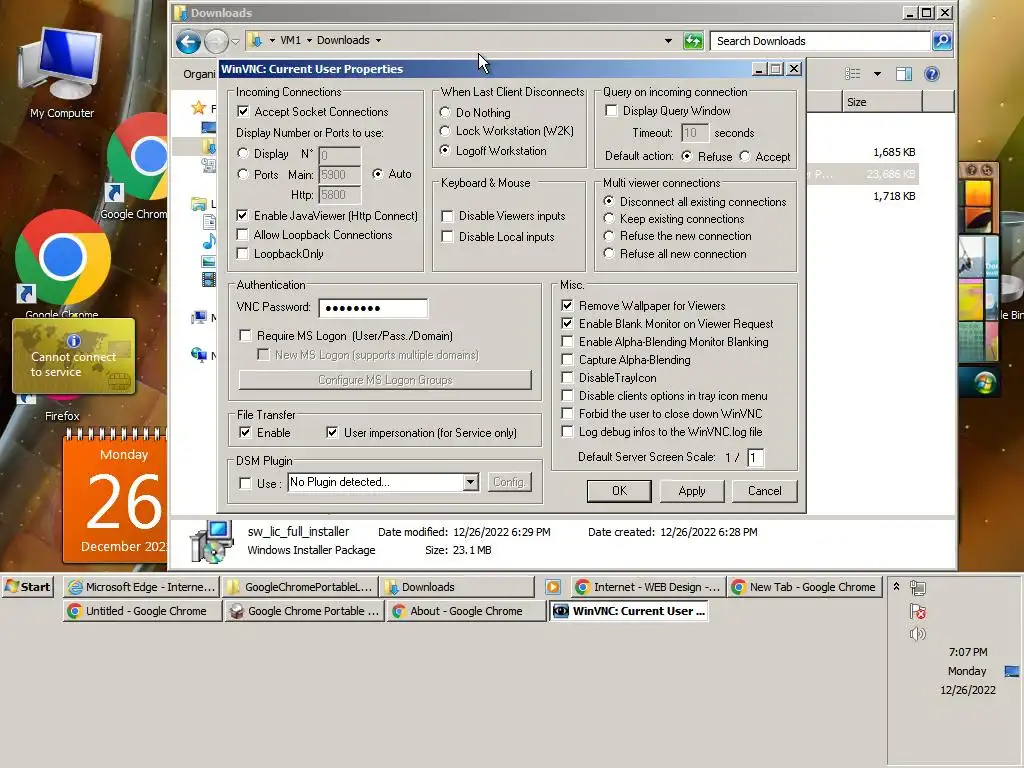
Task: Click the Computer icon in the Downloads navigation pane
Action: click(x=199, y=318)
